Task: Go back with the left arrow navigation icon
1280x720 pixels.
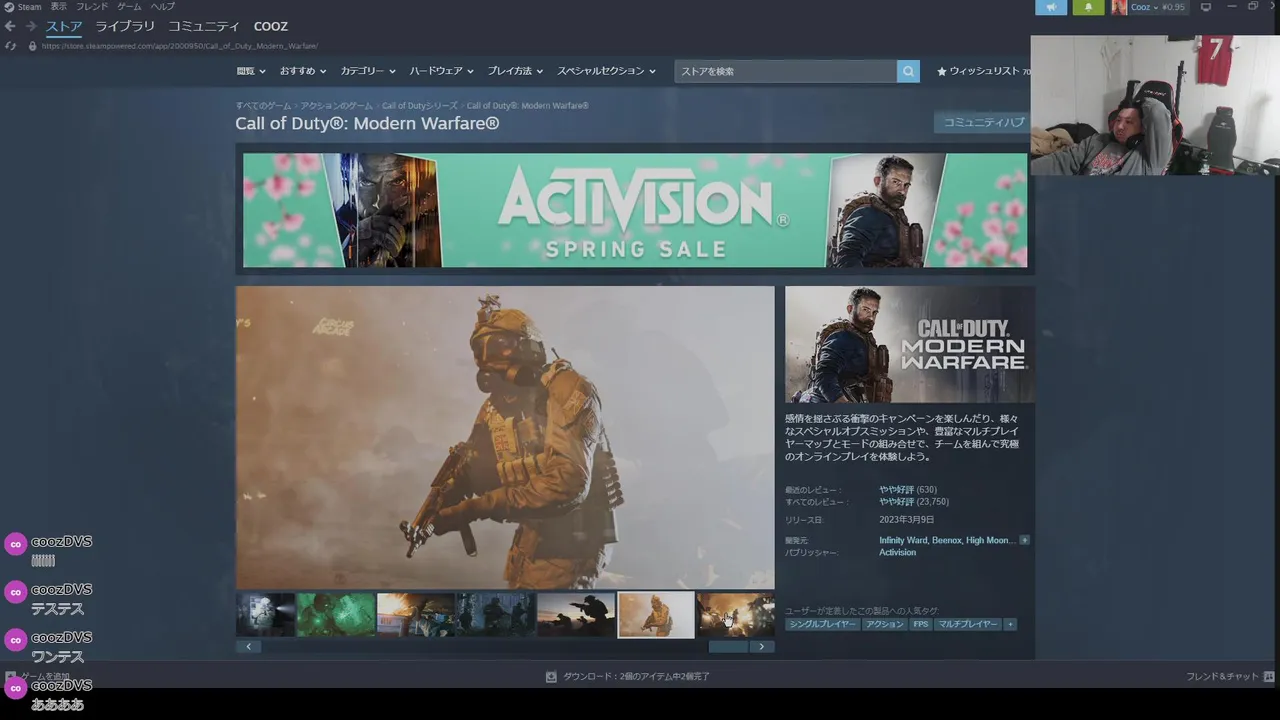Action: click(x=10, y=26)
